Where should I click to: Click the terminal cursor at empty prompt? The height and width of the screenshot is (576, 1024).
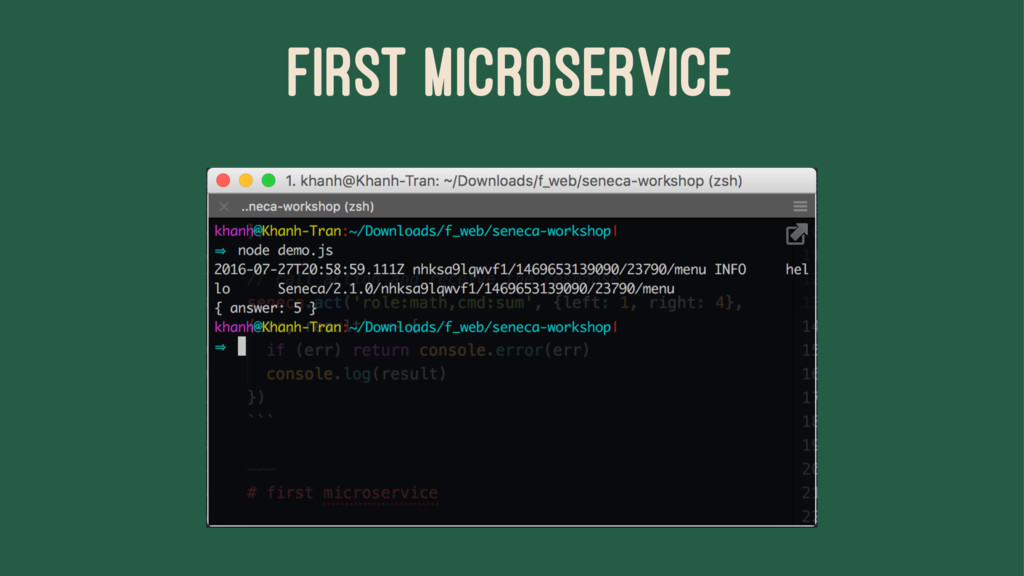pyautogui.click(x=242, y=346)
